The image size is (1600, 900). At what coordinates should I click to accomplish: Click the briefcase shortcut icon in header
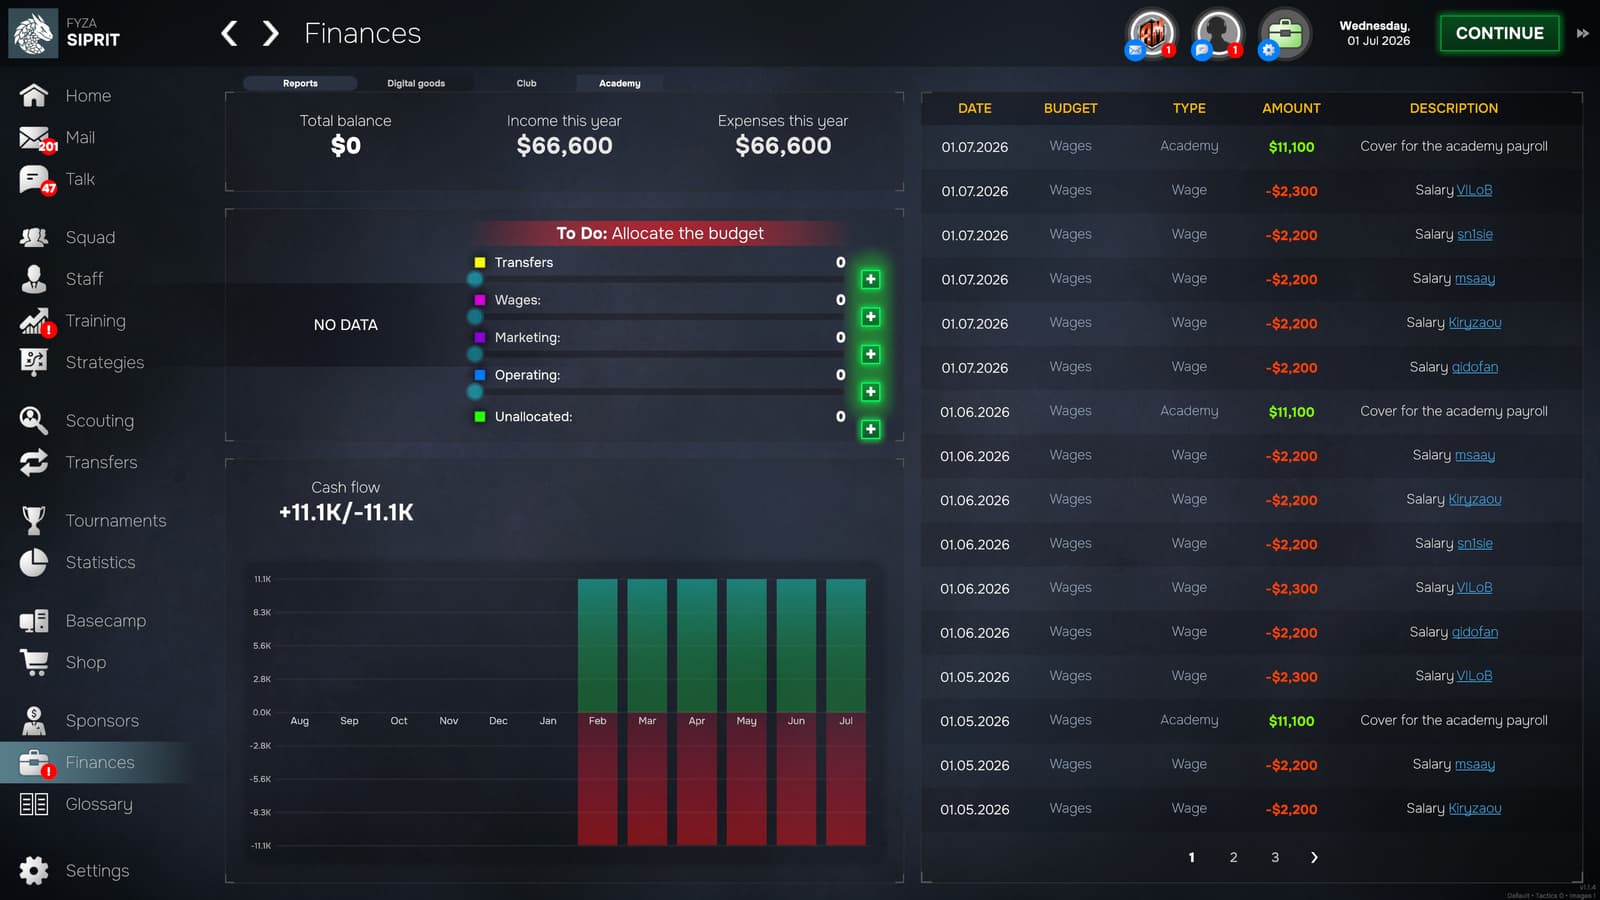(x=1284, y=35)
